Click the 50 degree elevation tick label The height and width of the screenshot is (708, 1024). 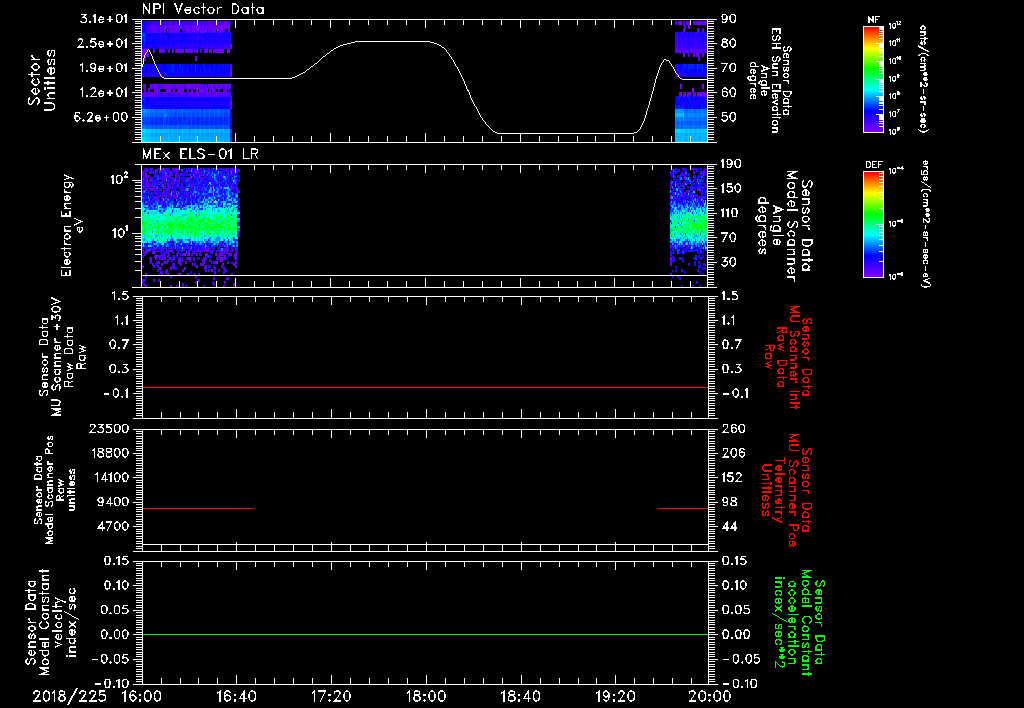pos(729,117)
